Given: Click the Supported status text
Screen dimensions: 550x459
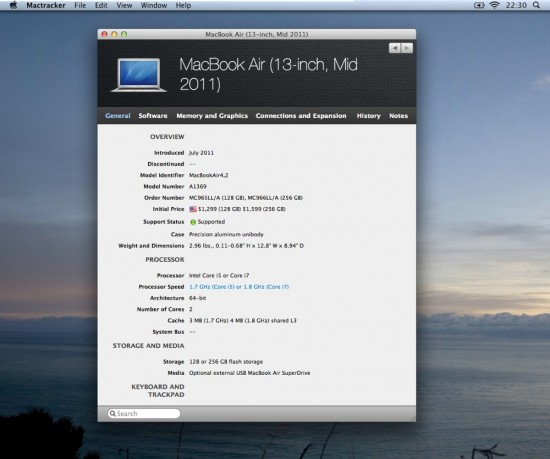Looking at the screenshot, I should click(211, 222).
